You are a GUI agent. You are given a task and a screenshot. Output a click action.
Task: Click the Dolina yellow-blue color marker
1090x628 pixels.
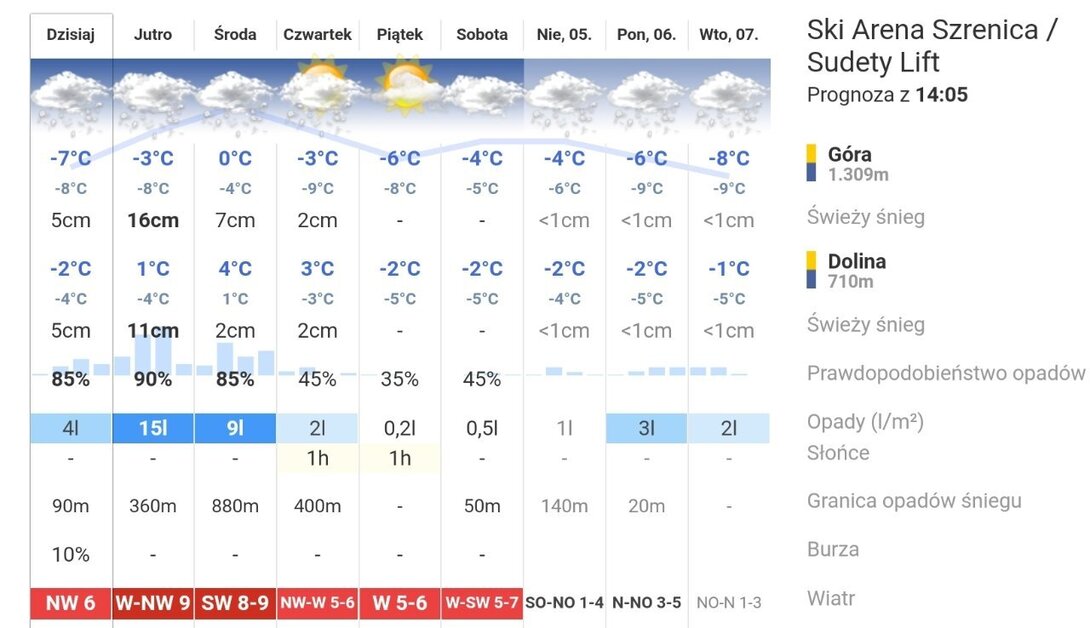[x=811, y=270]
